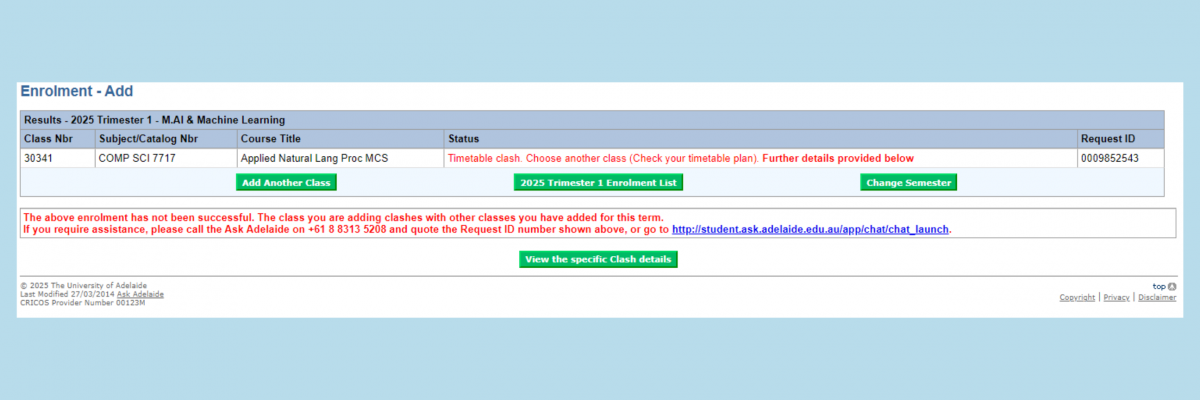The height and width of the screenshot is (400, 1200).
Task: Open the Ask Adelaide chat launch link
Action: [811, 229]
